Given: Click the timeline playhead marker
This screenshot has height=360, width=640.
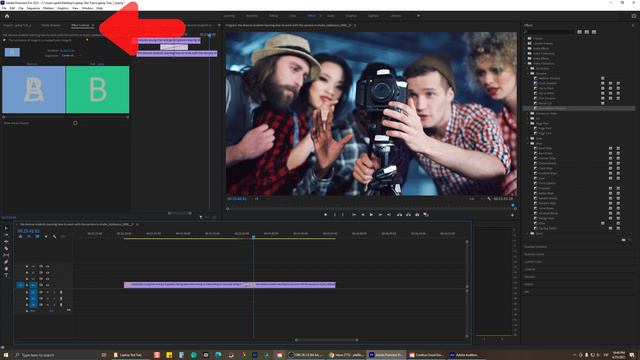Looking at the screenshot, I should (253, 237).
